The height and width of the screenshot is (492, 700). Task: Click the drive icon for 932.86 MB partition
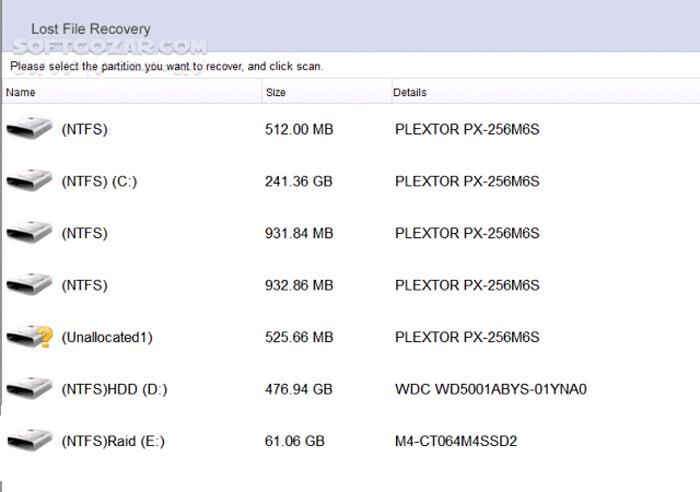coord(29,285)
